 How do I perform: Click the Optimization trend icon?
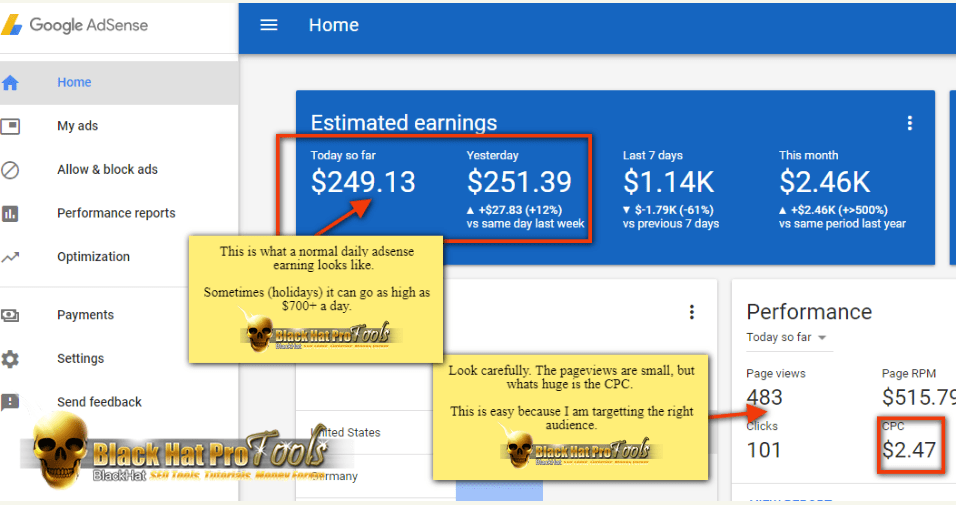11,257
